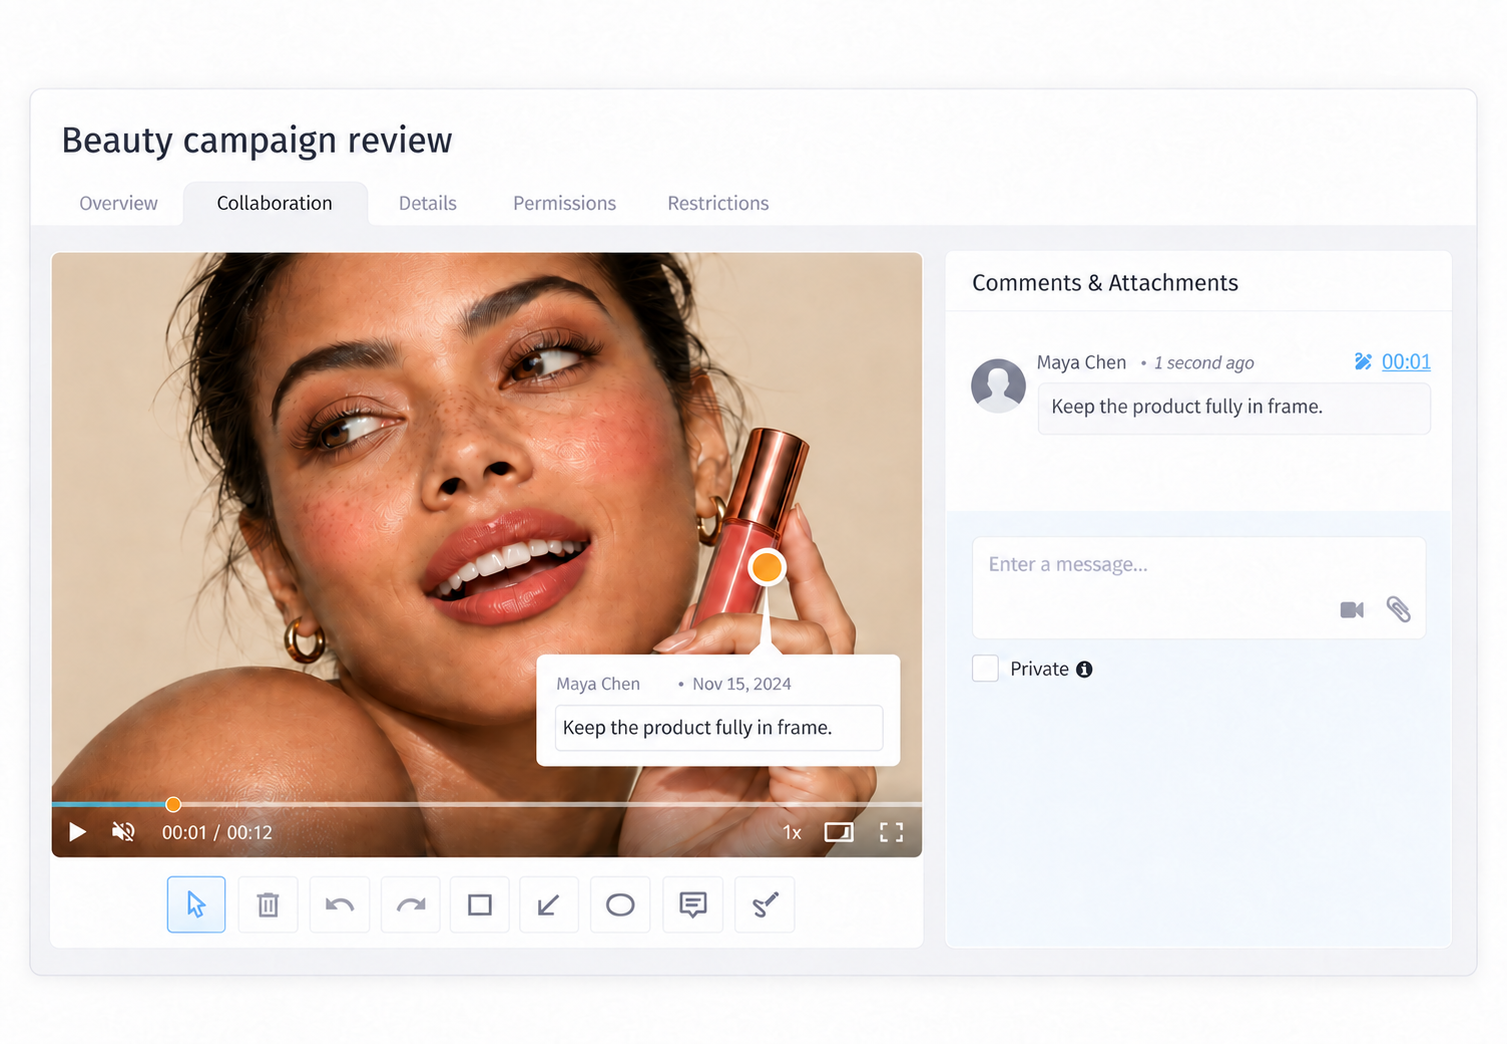This screenshot has width=1507, height=1044.
Task: Click the 00:01 / 00:12 time display
Action: [217, 832]
